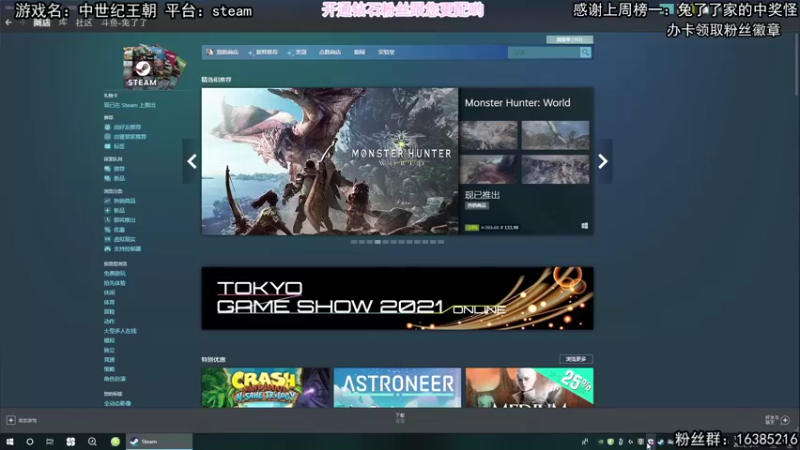Open the Monster Hunter World main banner
Image resolution: width=800 pixels, height=450 pixels.
(330, 161)
